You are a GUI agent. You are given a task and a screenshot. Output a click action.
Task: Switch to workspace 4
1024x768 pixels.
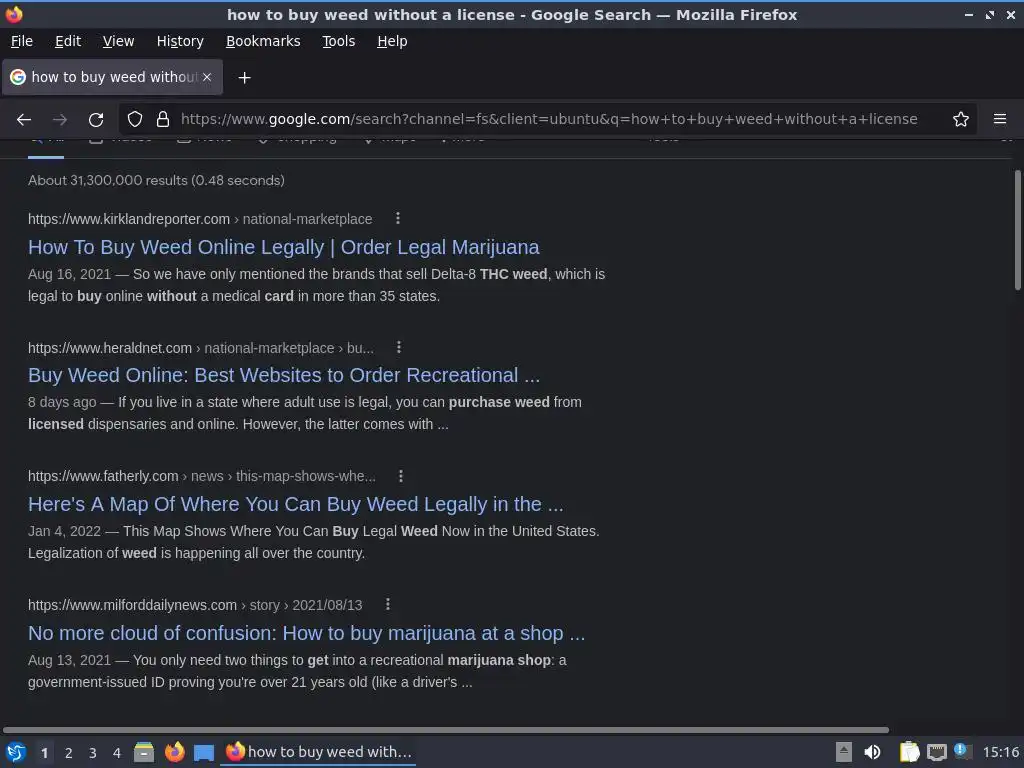pos(117,753)
